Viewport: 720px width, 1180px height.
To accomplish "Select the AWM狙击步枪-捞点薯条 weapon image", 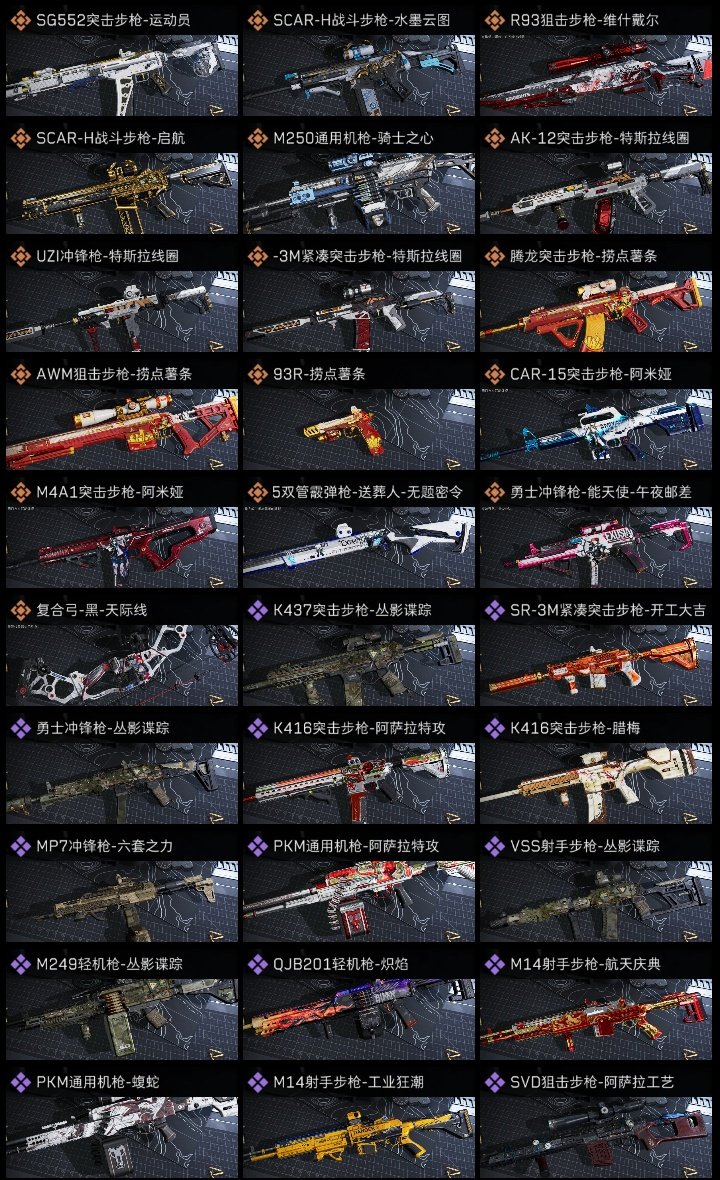I will click(122, 429).
